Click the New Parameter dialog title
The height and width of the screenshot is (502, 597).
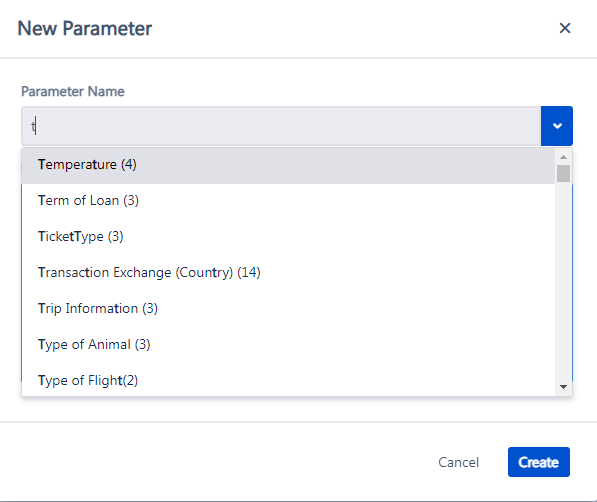coord(85,29)
